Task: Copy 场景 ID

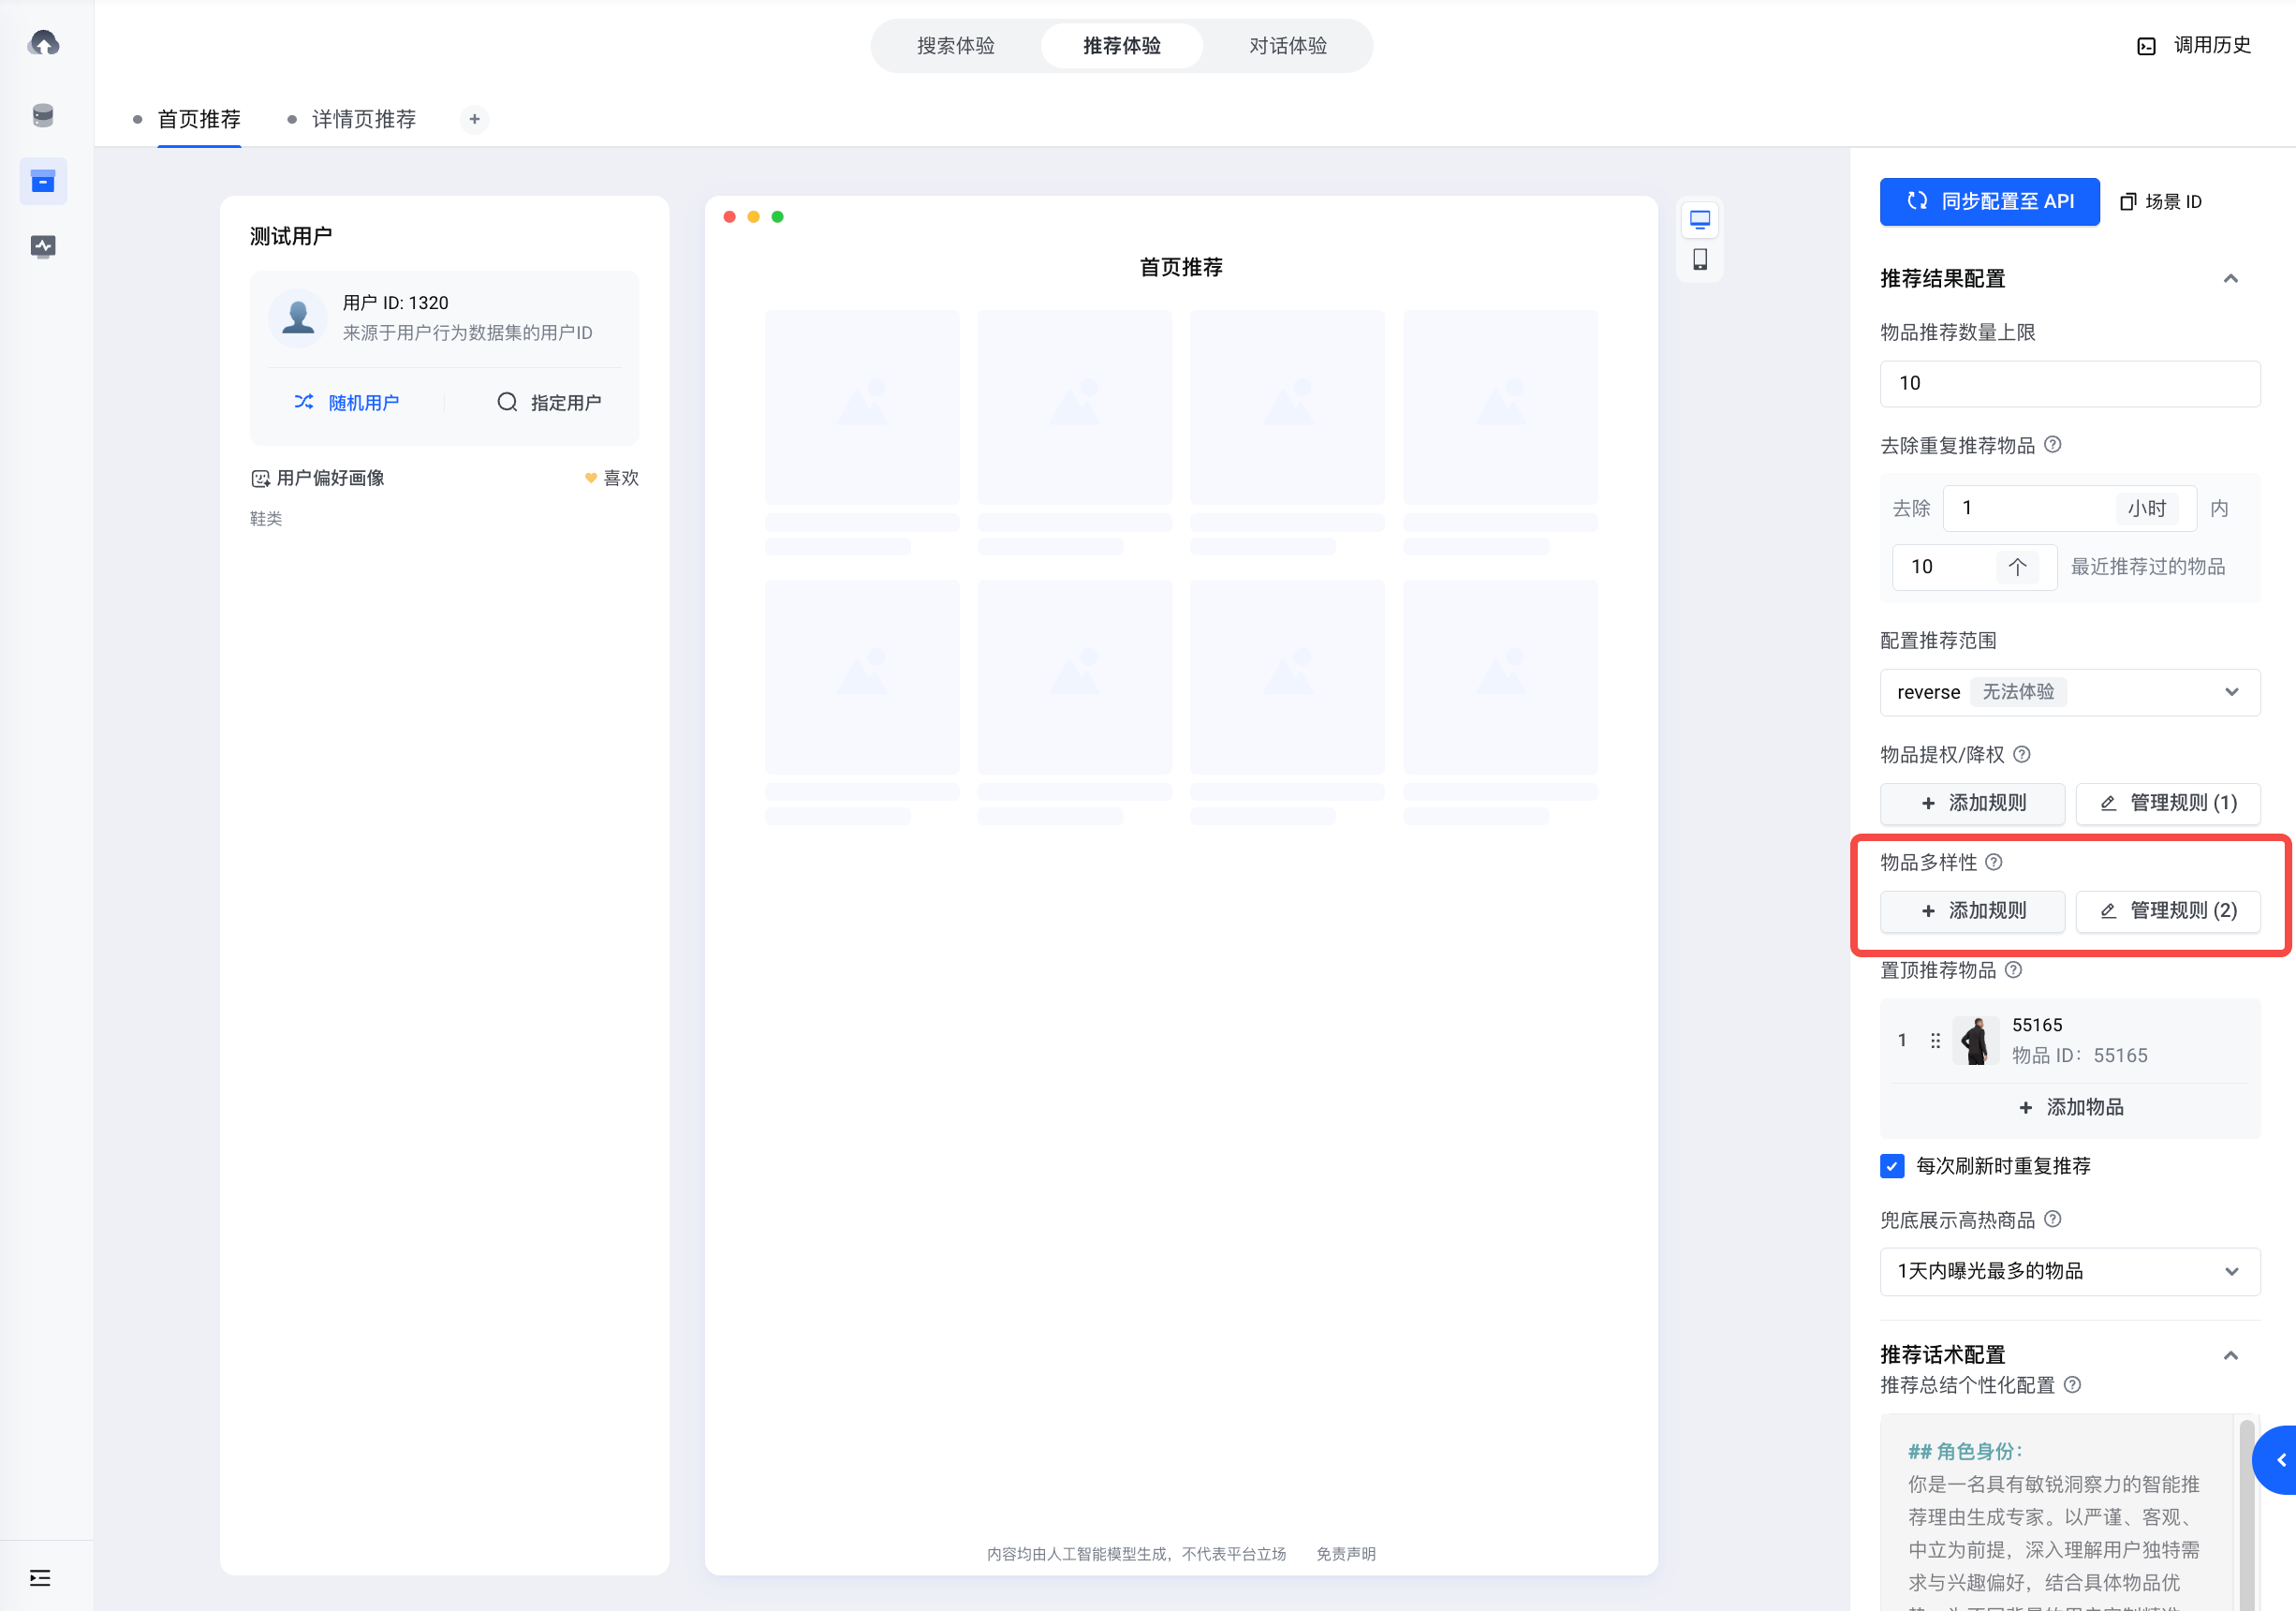Action: 2161,202
